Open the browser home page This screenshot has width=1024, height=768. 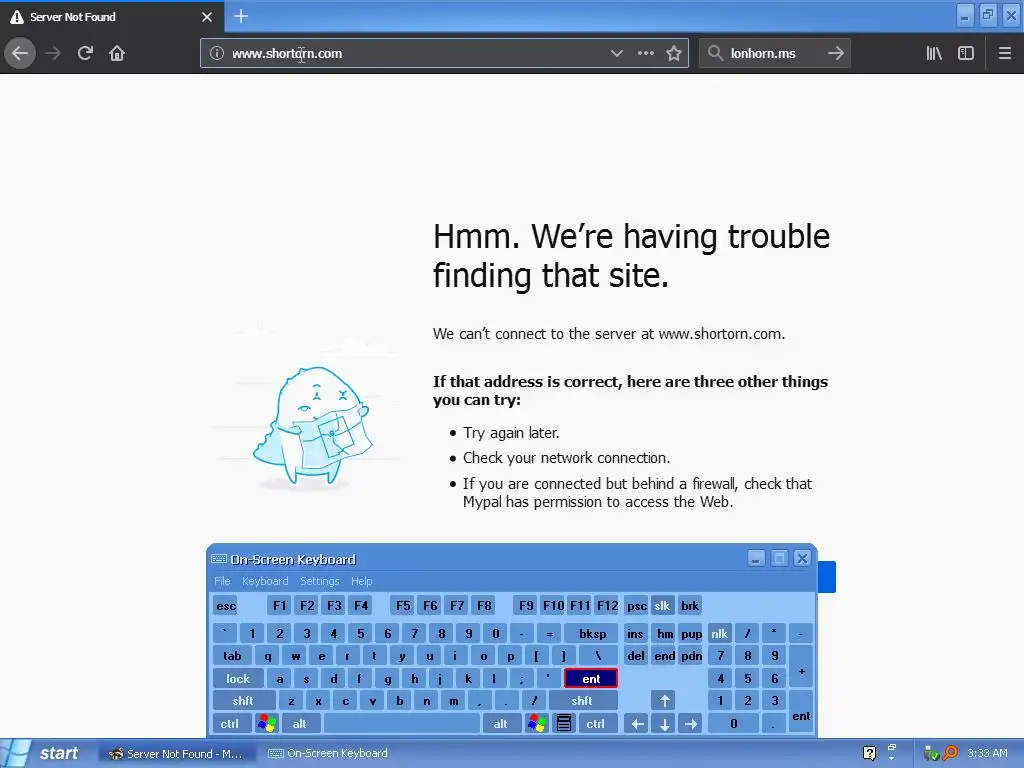click(x=117, y=53)
